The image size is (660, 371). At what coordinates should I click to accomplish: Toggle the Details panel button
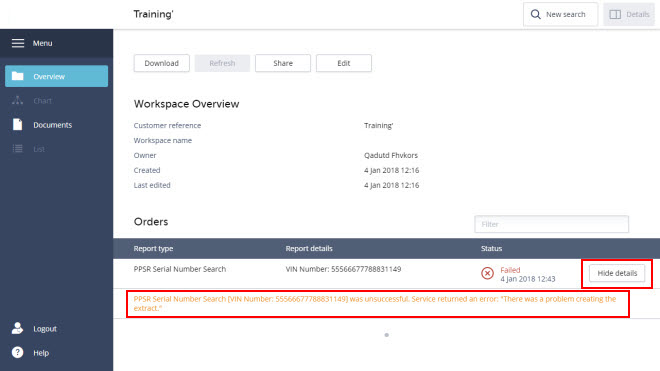pos(629,14)
